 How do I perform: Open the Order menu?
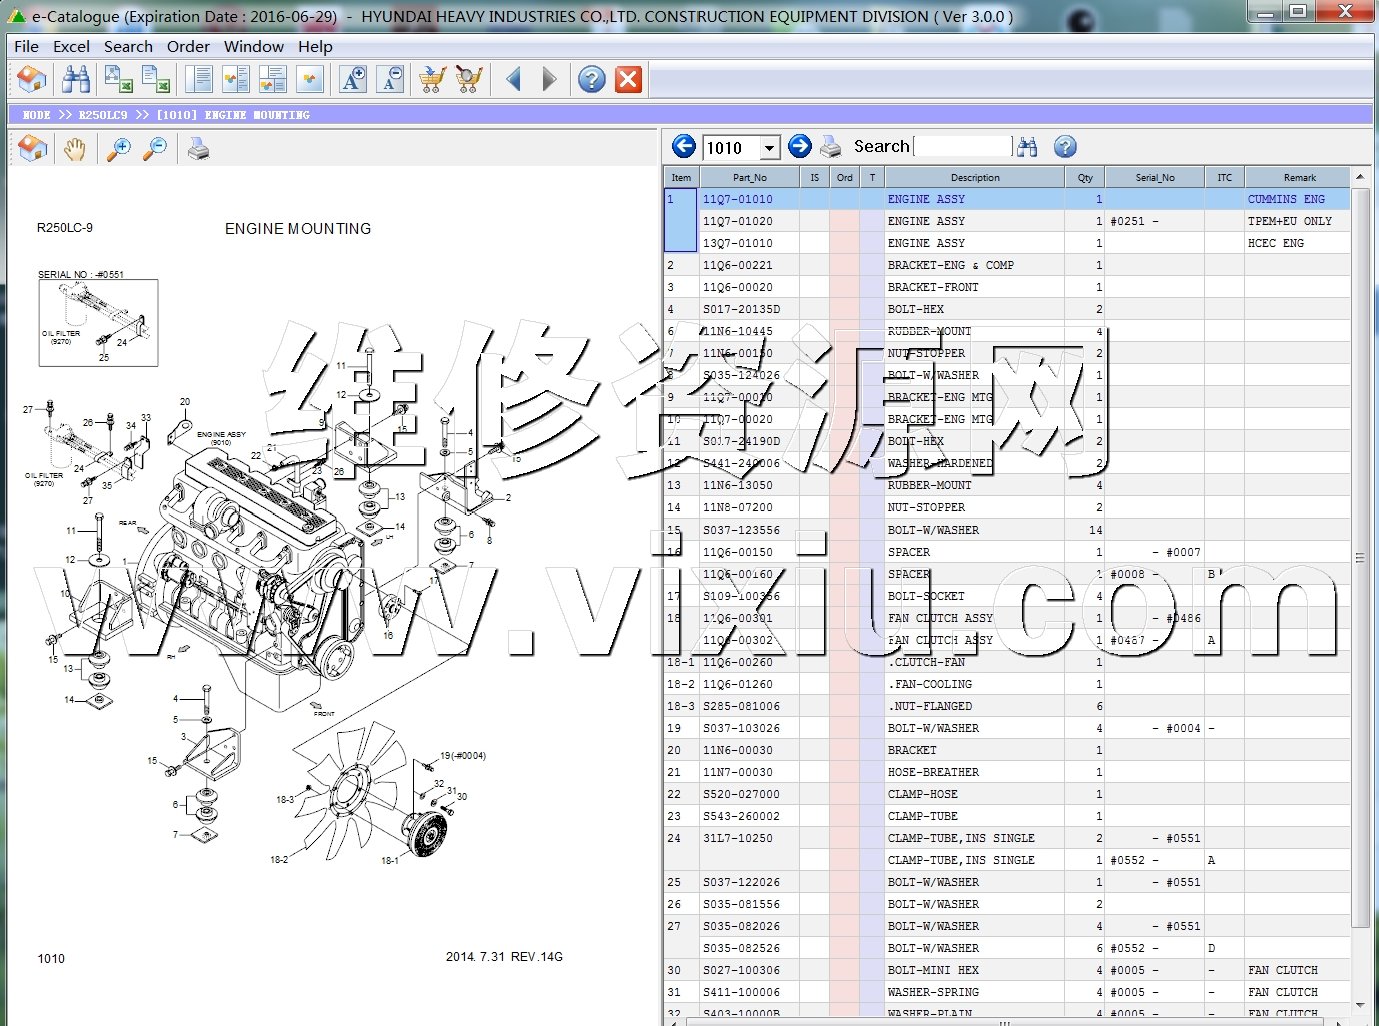(188, 46)
